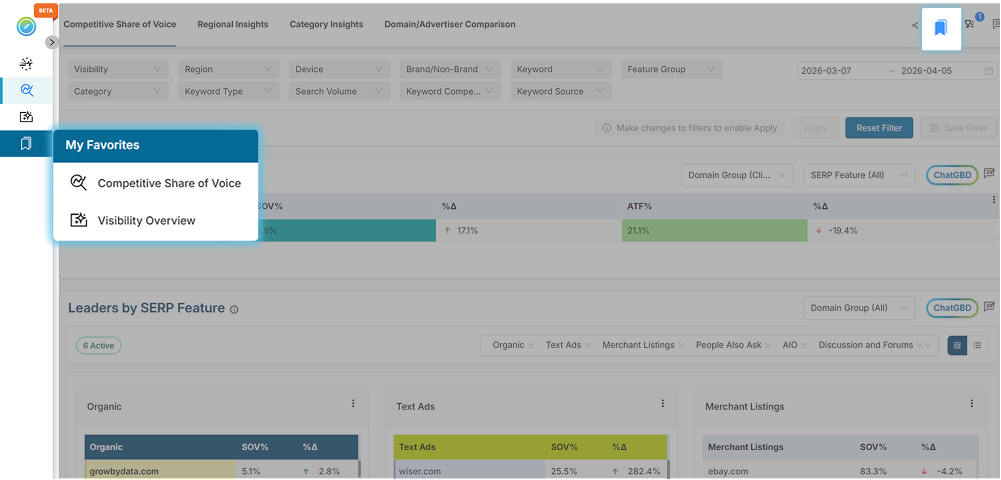Open the saved filters icon with badge

pyautogui.click(x=969, y=24)
